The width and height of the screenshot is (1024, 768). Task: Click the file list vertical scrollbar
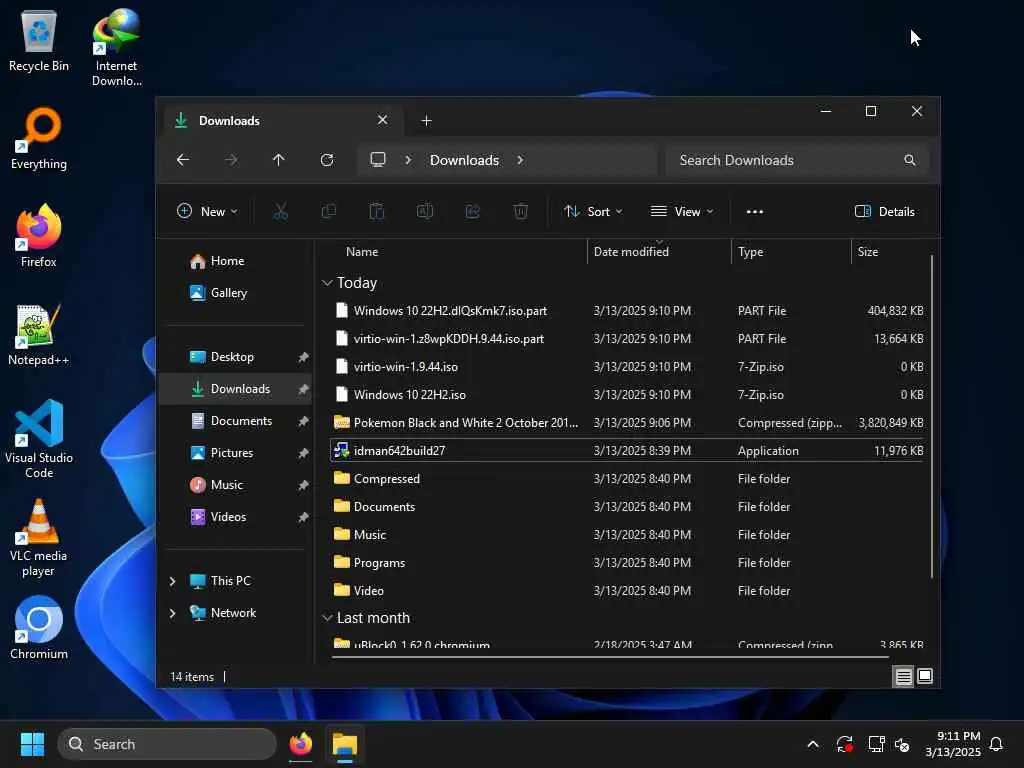point(931,416)
